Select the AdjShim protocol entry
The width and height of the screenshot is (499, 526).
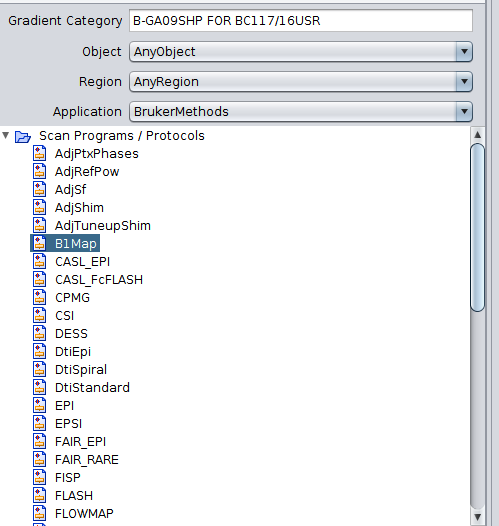(79, 207)
